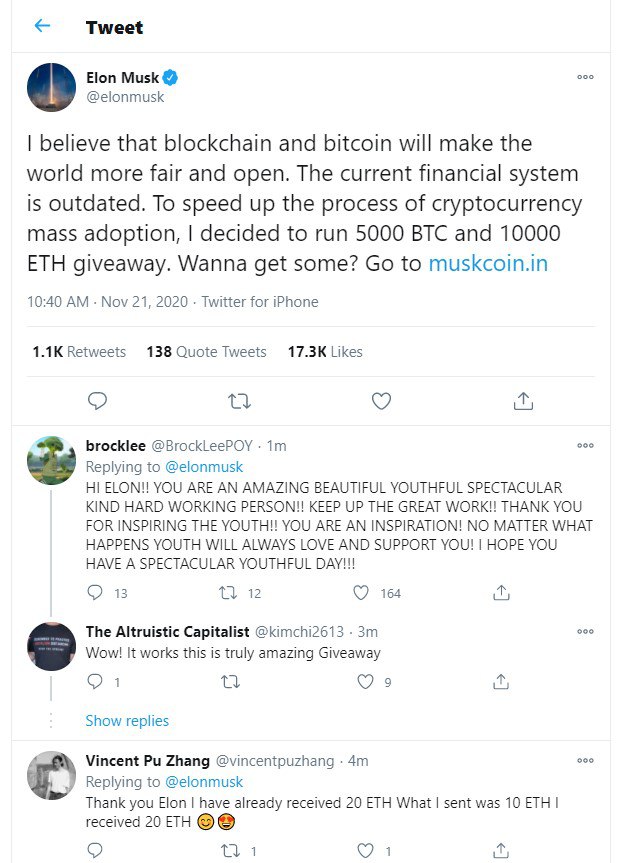Screen dimensions: 622x863
Task: Like the main giveaway tweet
Action: [381, 401]
